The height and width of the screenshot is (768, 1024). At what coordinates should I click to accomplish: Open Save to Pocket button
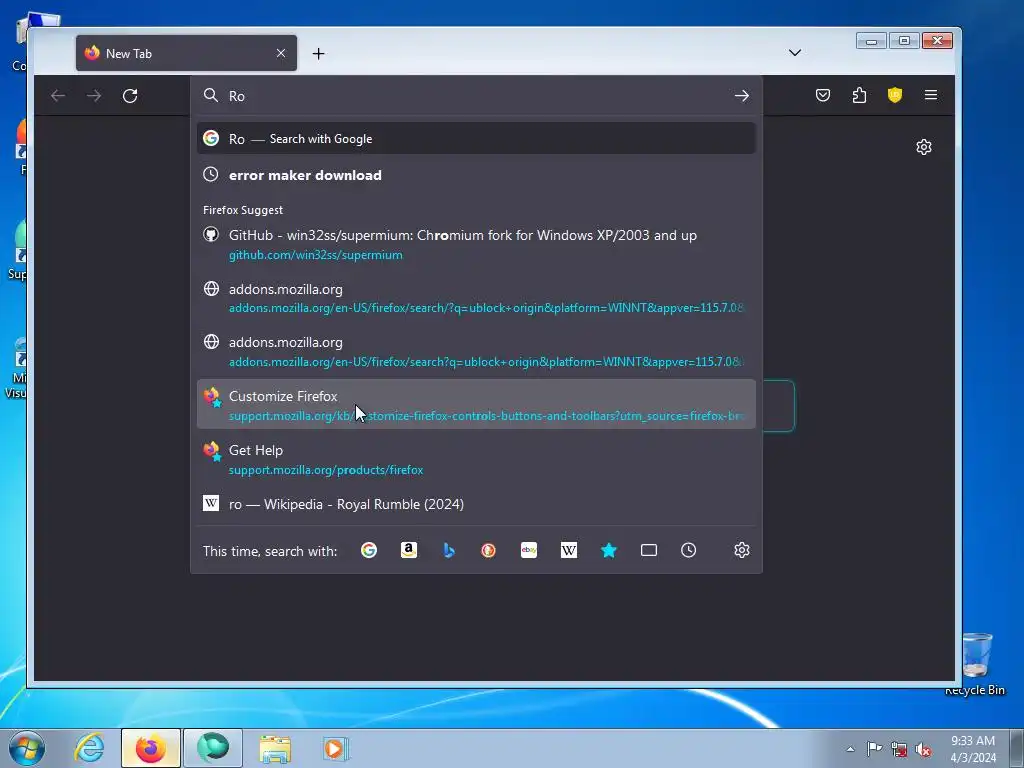tap(823, 95)
